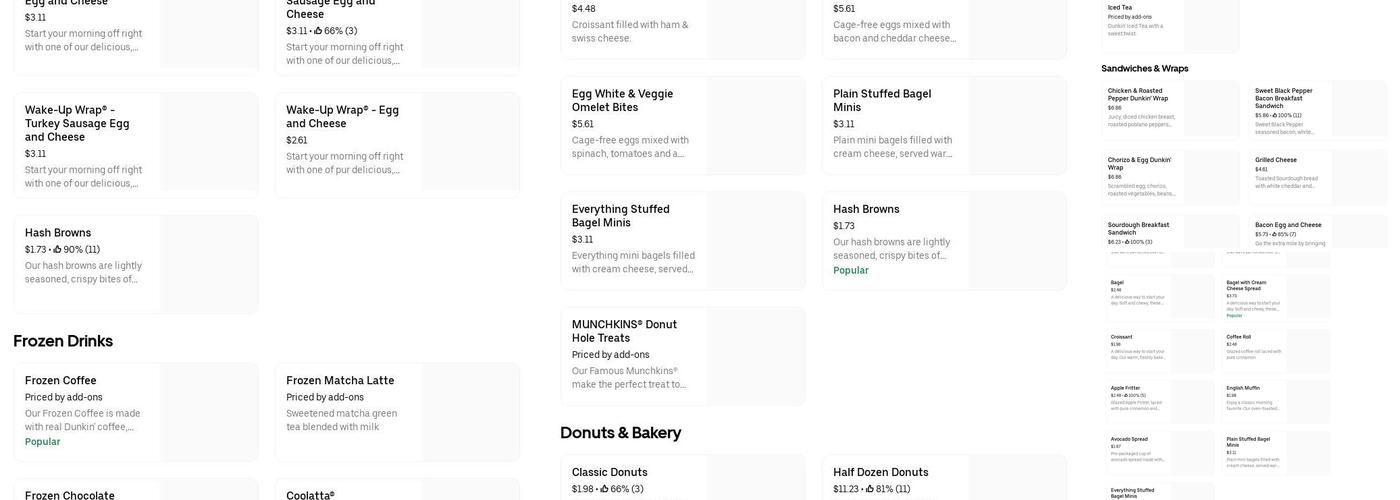Click thumbs-up icon on Sourdough Breakfast Sandwich rating
Viewport: 1400px width, 500px height.
[x=1126, y=242]
